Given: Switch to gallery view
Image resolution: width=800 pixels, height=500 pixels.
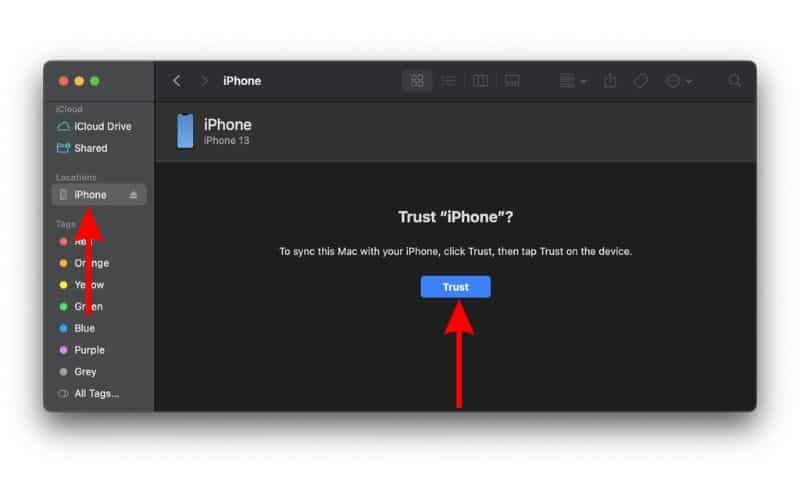Looking at the screenshot, I should coord(511,81).
